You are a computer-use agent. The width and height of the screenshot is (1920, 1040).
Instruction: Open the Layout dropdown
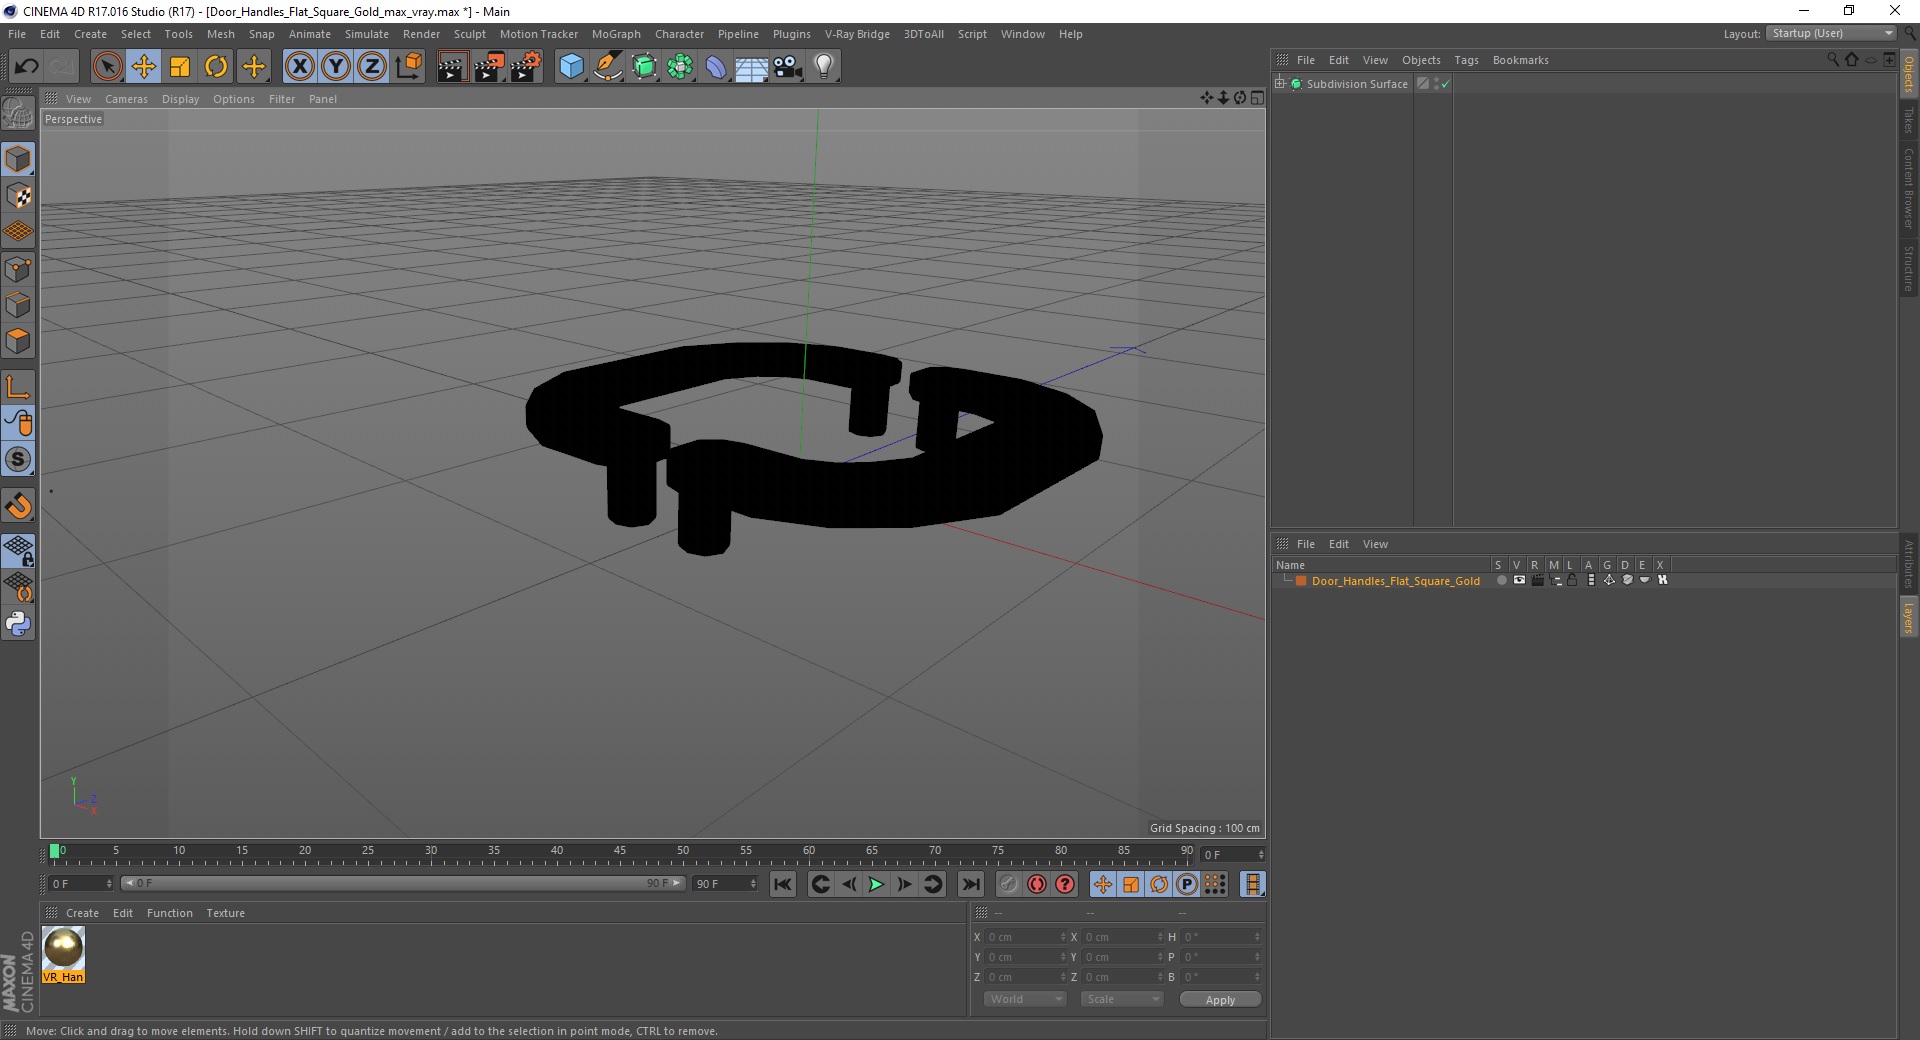click(x=1831, y=33)
